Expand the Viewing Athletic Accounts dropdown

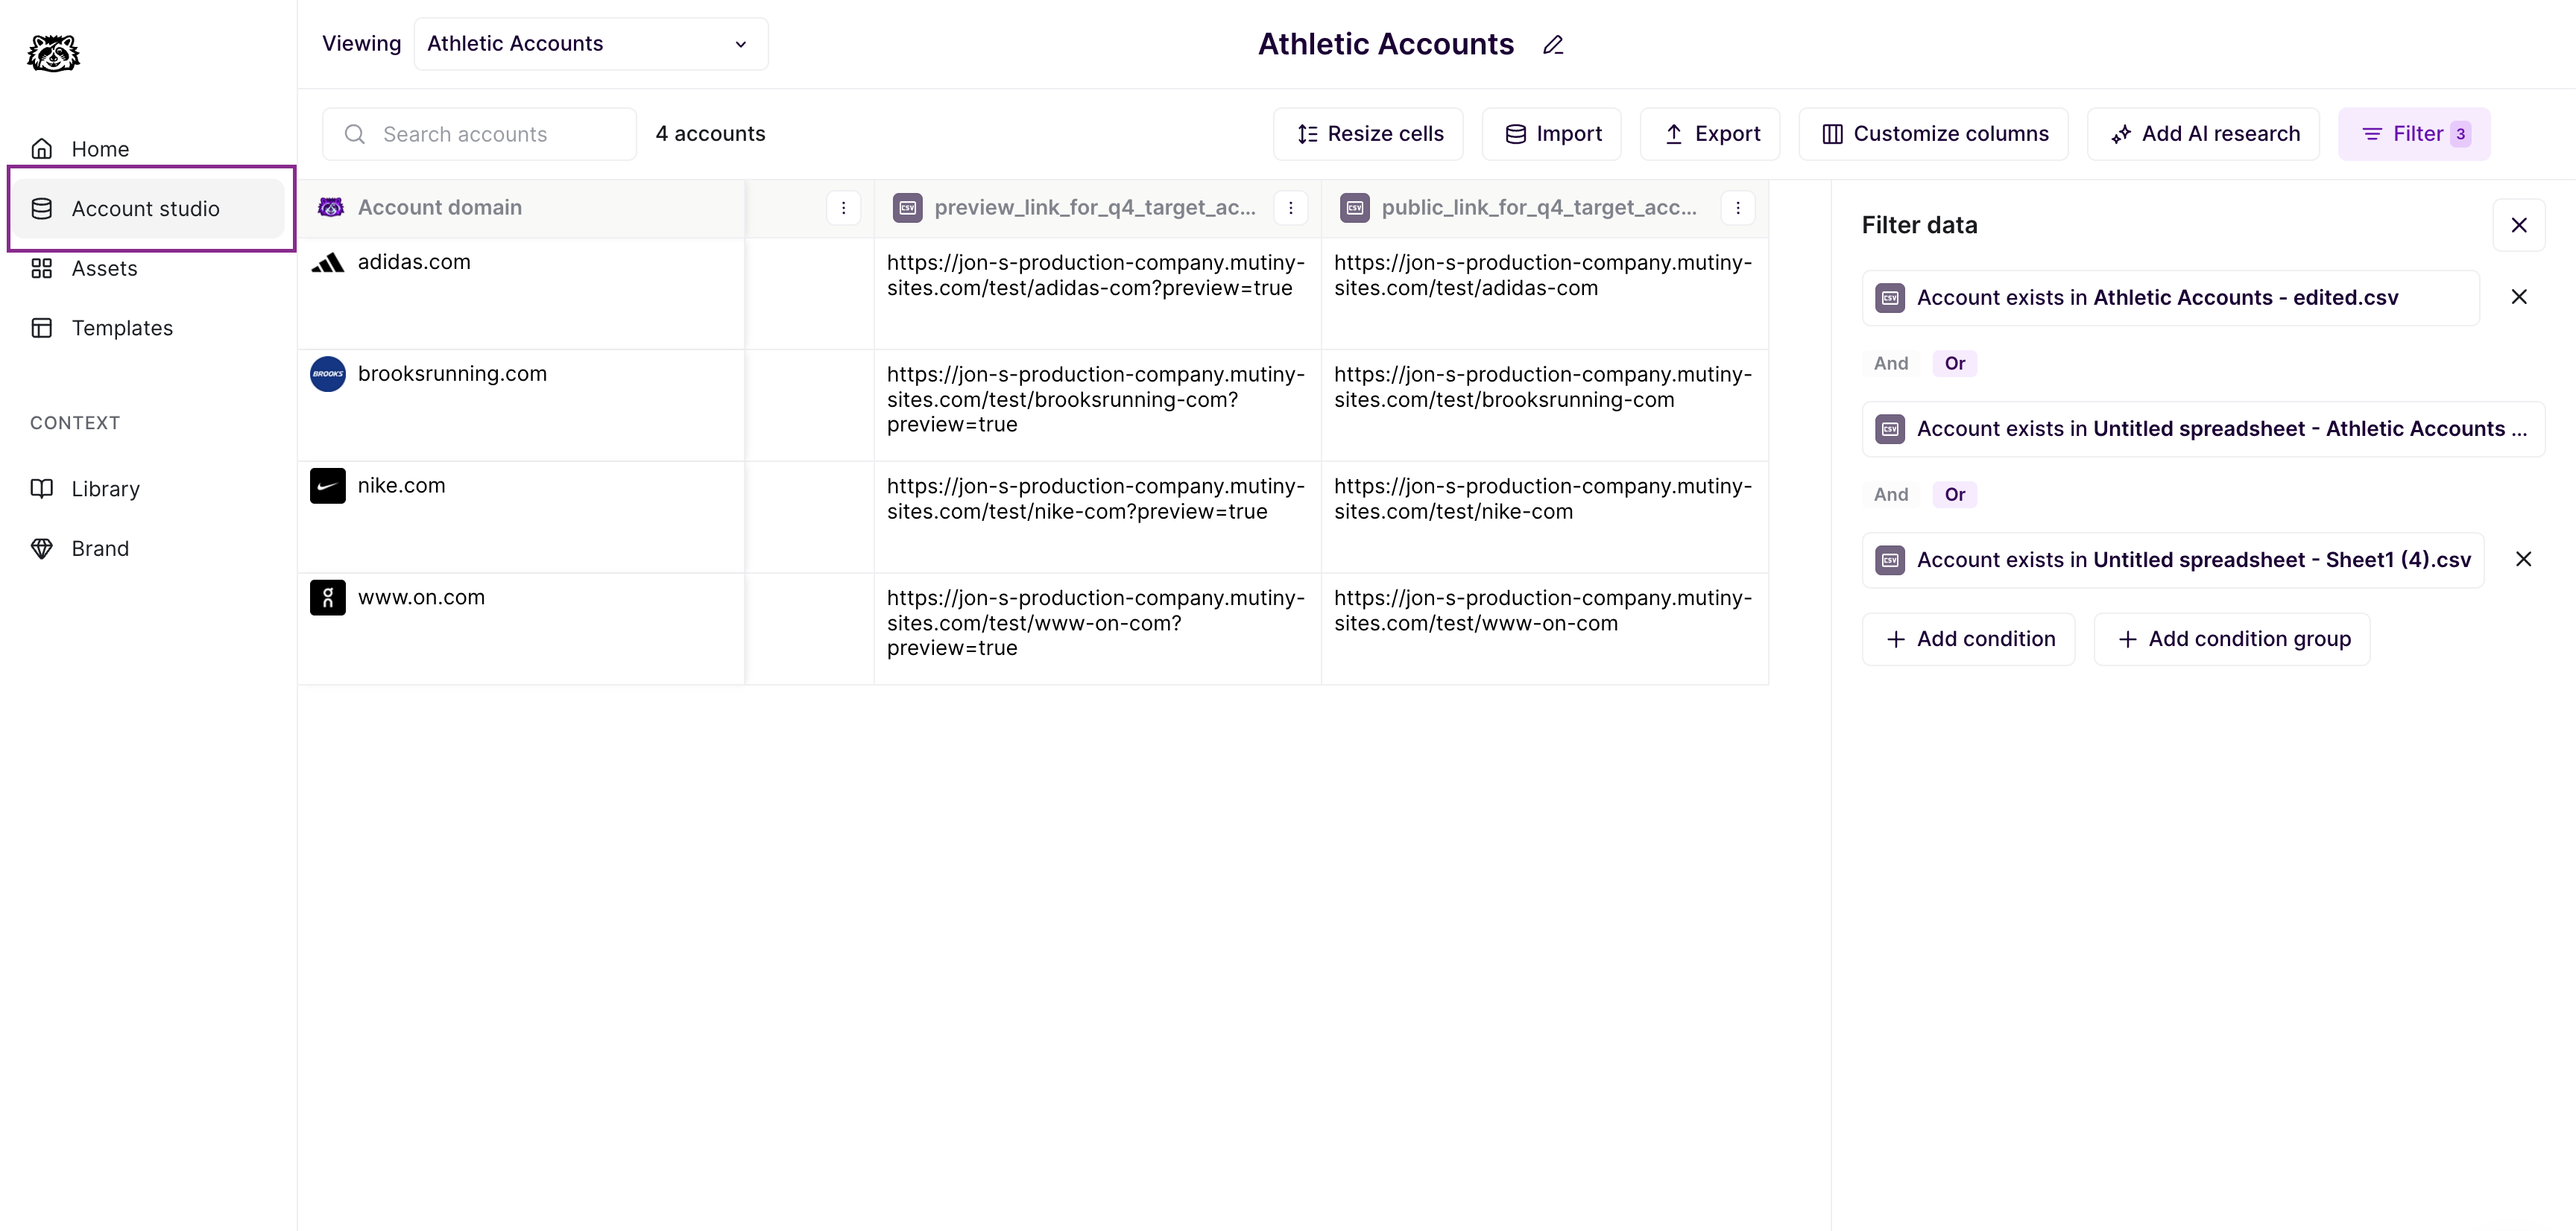coord(590,44)
